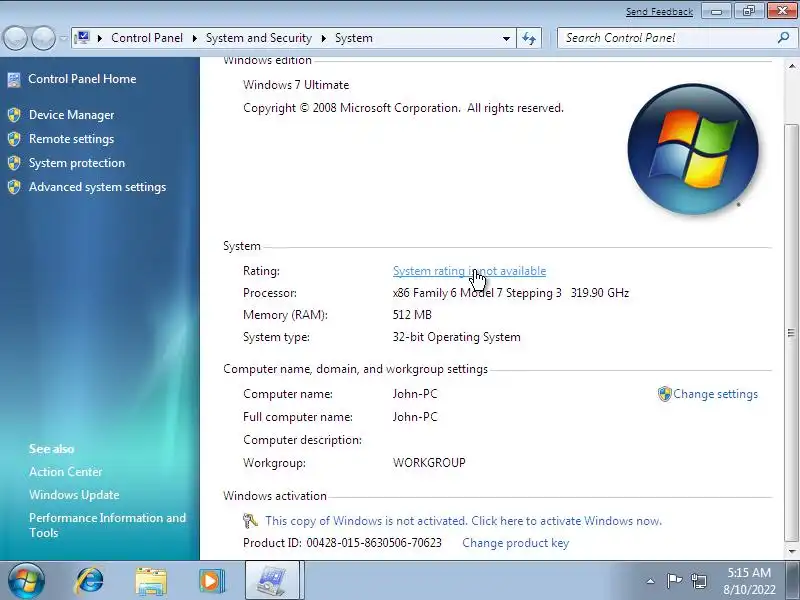Open Action Center under See also
The height and width of the screenshot is (600, 800).
(x=66, y=471)
